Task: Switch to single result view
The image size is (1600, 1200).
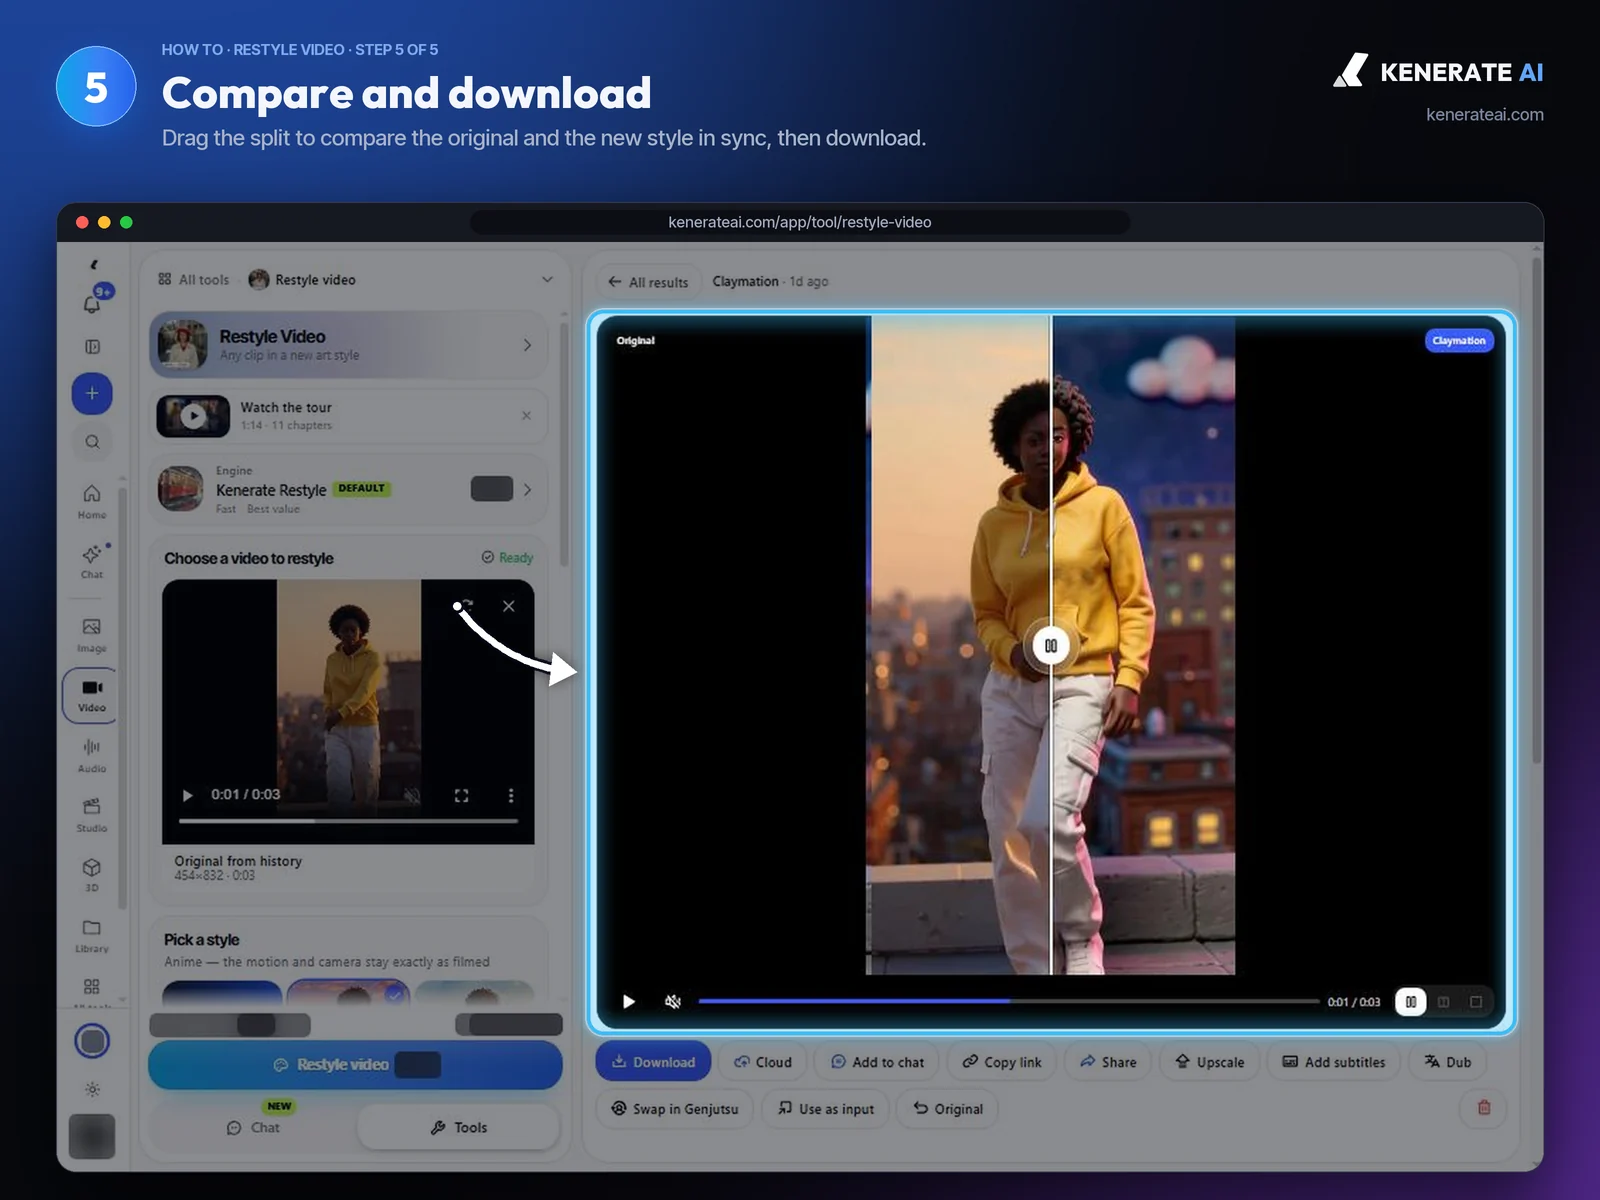Action: (x=1476, y=1001)
